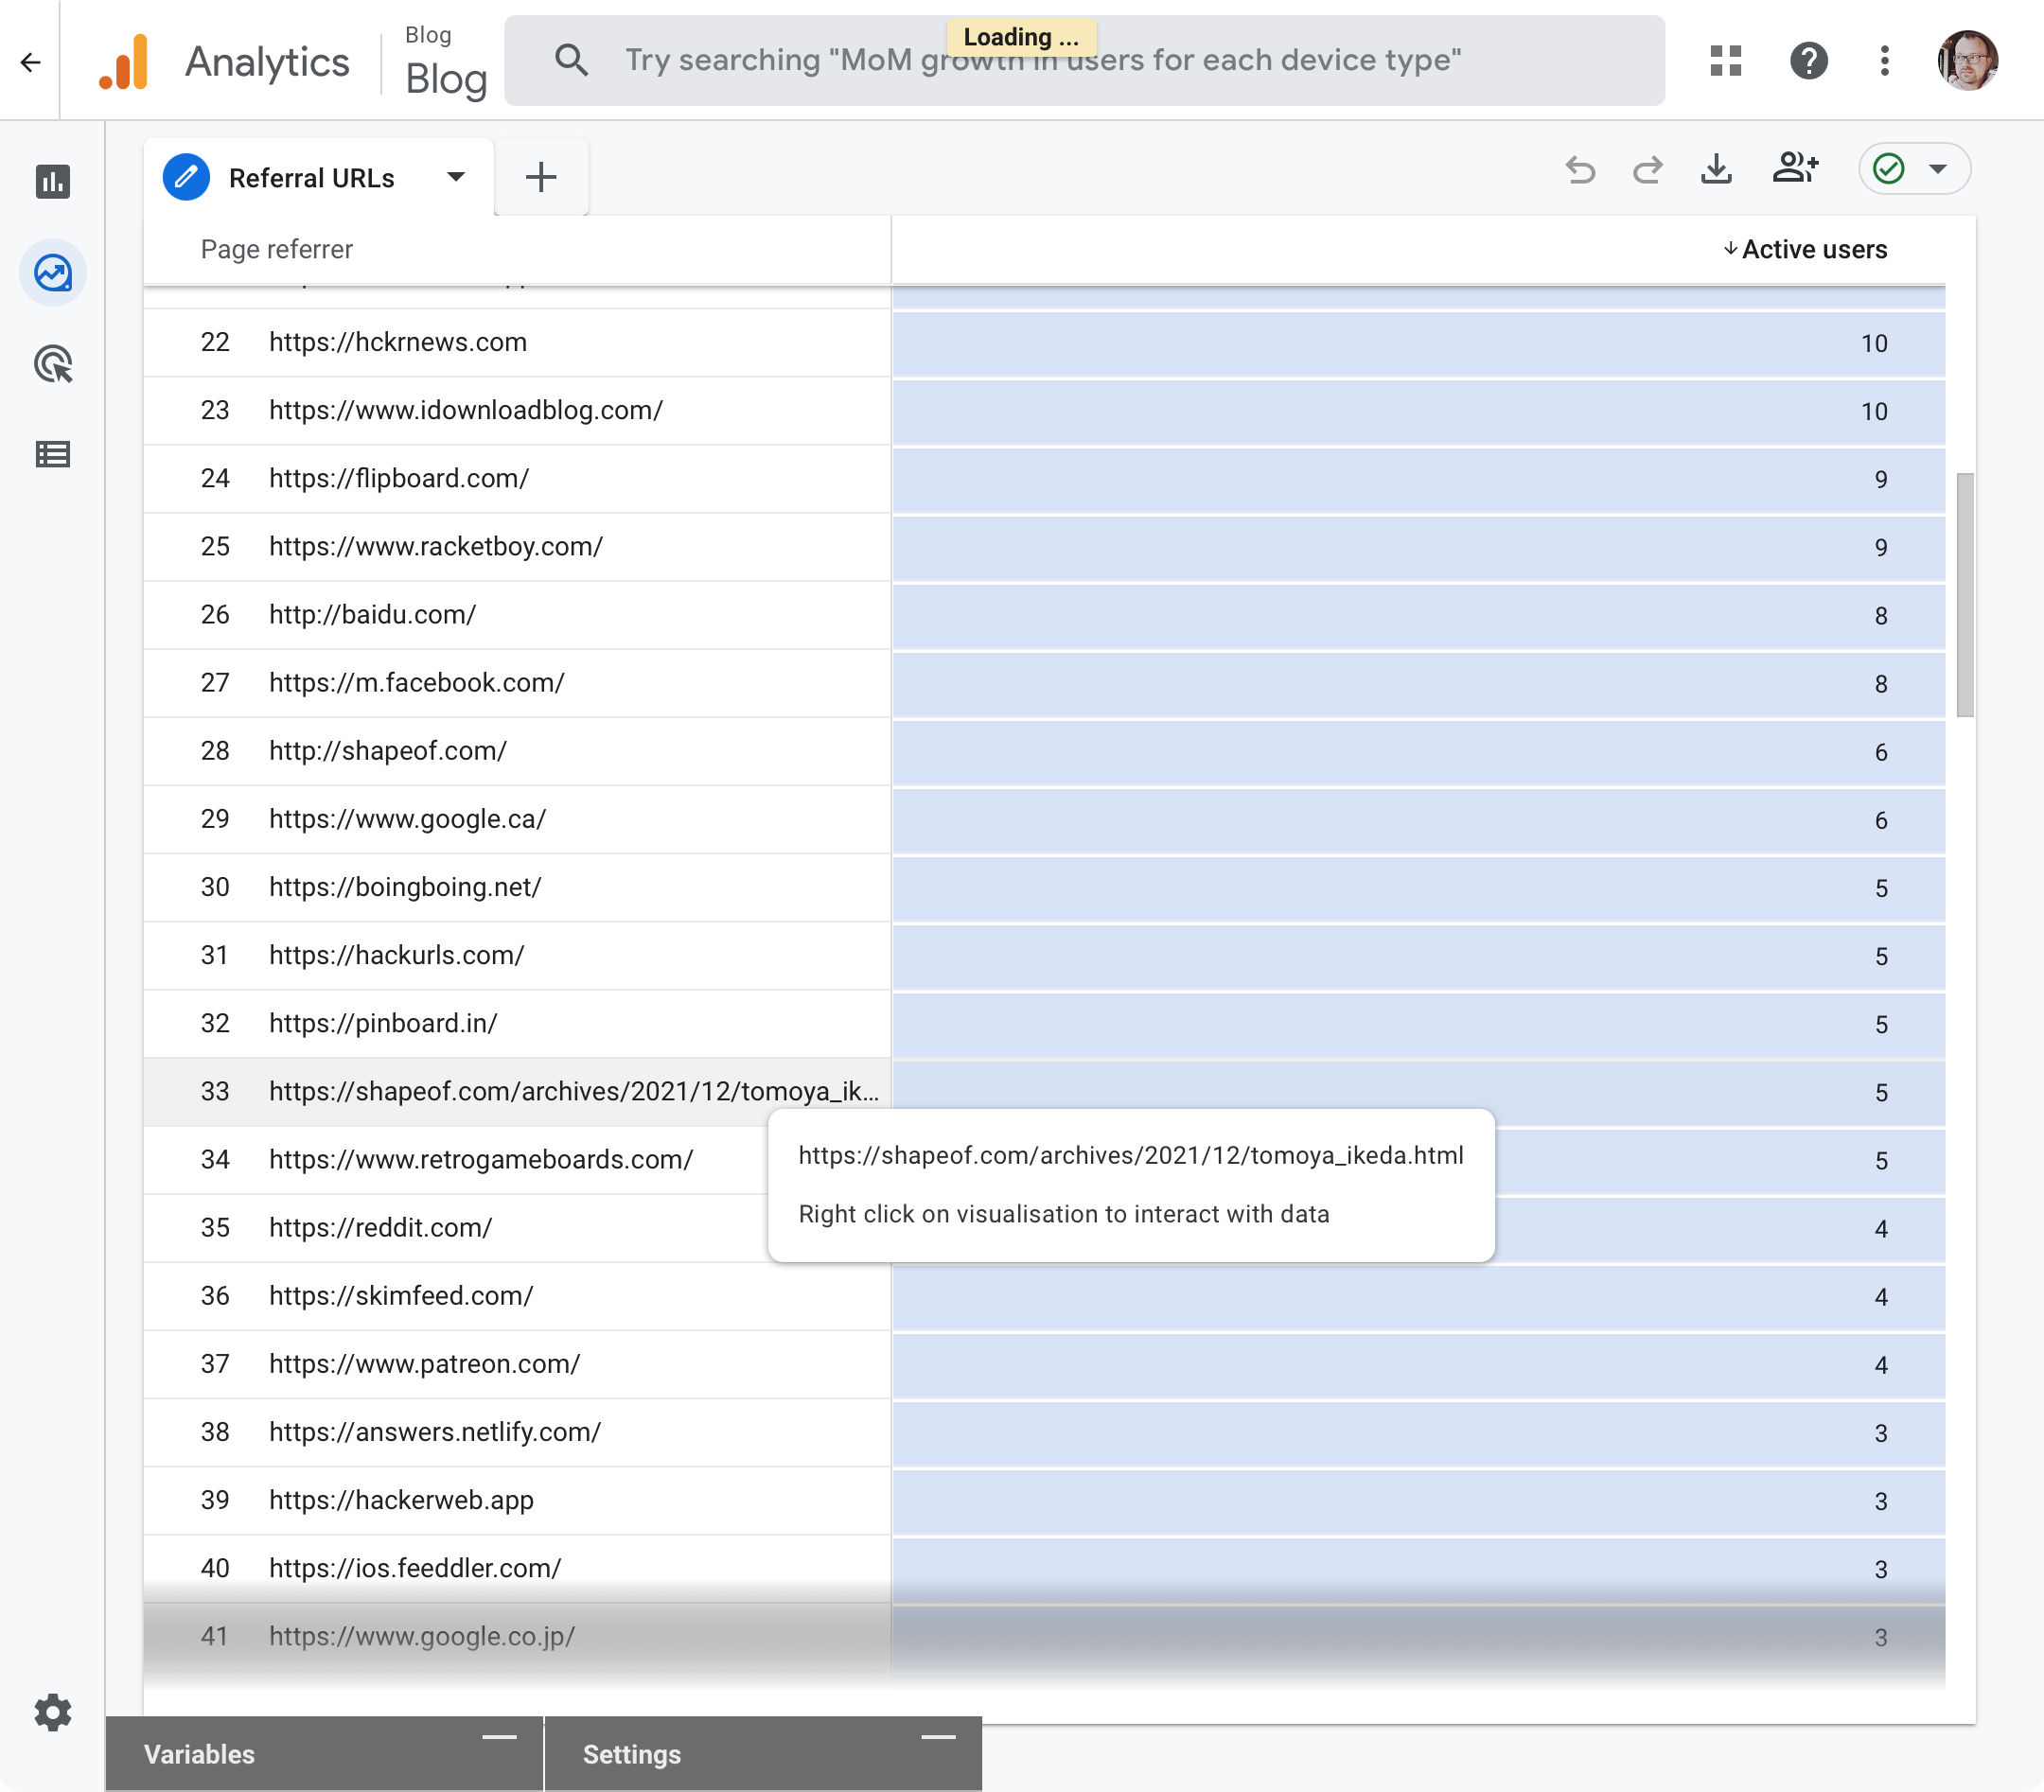This screenshot has width=2044, height=1792.
Task: Share exploration with add-user icon
Action: (1795, 167)
